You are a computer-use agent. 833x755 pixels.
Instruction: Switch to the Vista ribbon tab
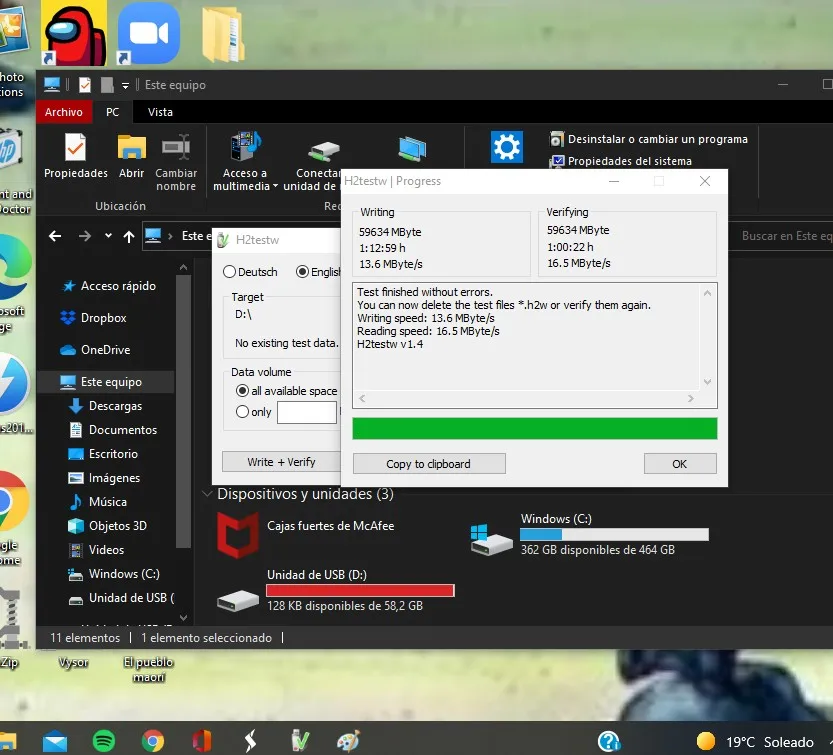click(160, 113)
